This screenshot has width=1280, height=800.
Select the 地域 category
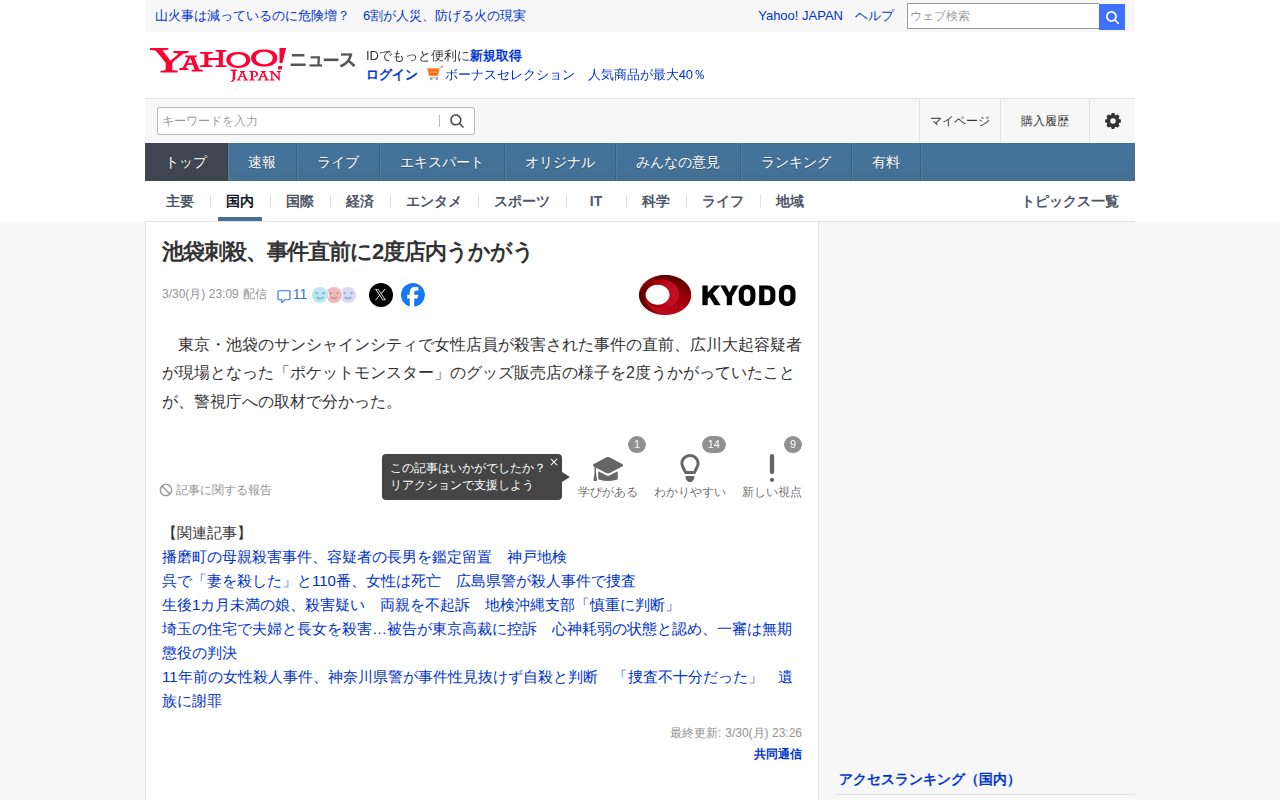click(x=790, y=201)
